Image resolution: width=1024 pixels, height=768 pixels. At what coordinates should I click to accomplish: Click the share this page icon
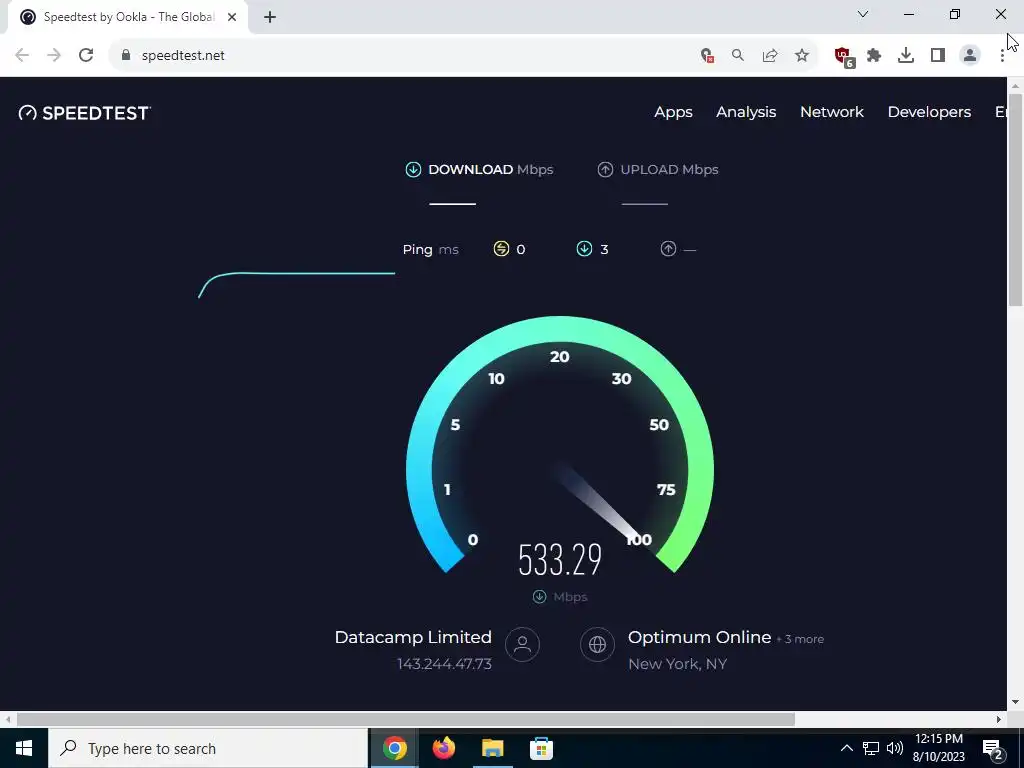click(770, 56)
